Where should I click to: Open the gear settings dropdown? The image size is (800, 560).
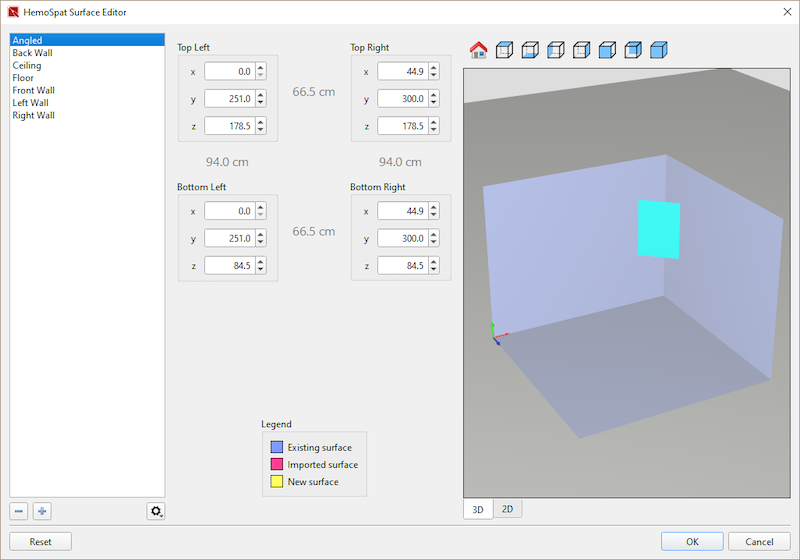click(156, 511)
